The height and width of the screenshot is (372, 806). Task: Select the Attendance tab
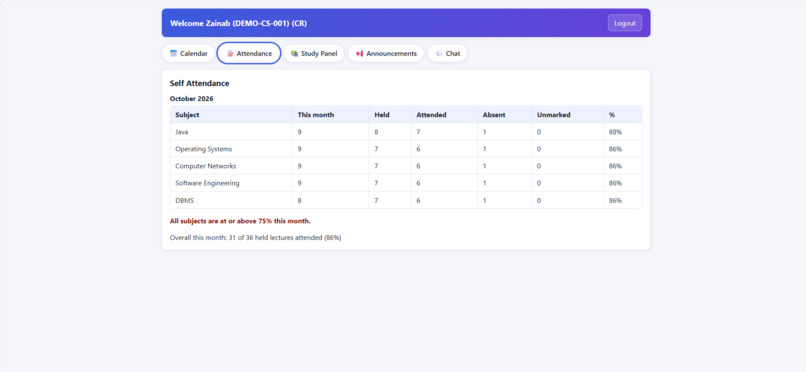[x=249, y=53]
